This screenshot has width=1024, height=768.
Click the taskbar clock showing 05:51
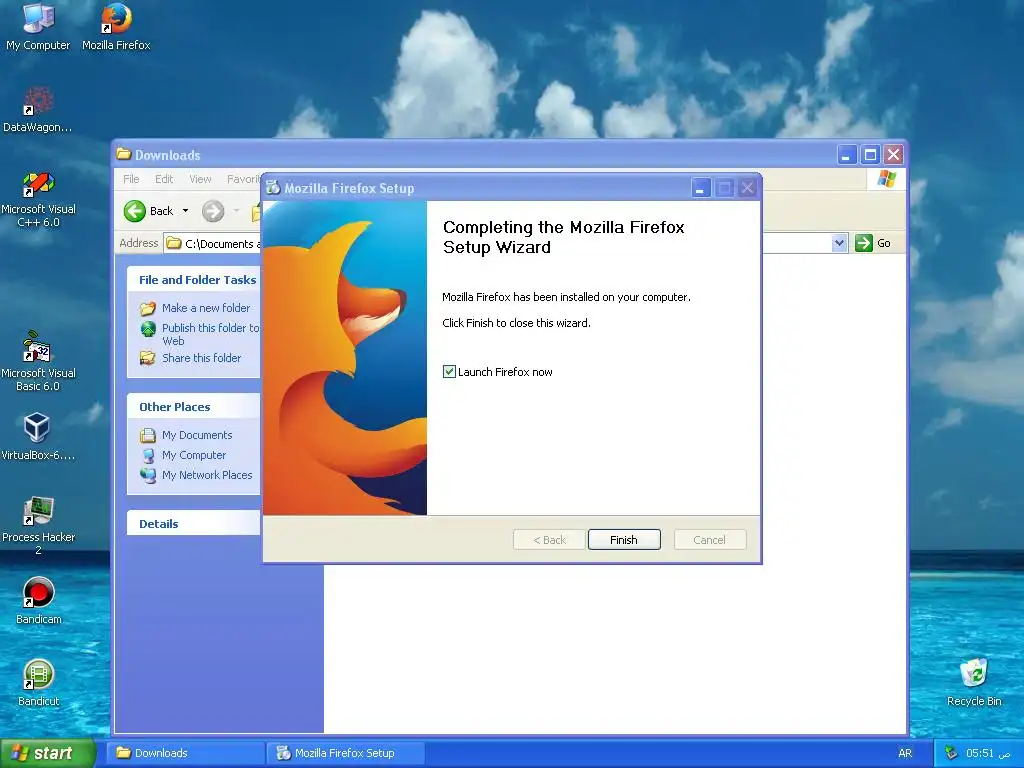(x=988, y=753)
